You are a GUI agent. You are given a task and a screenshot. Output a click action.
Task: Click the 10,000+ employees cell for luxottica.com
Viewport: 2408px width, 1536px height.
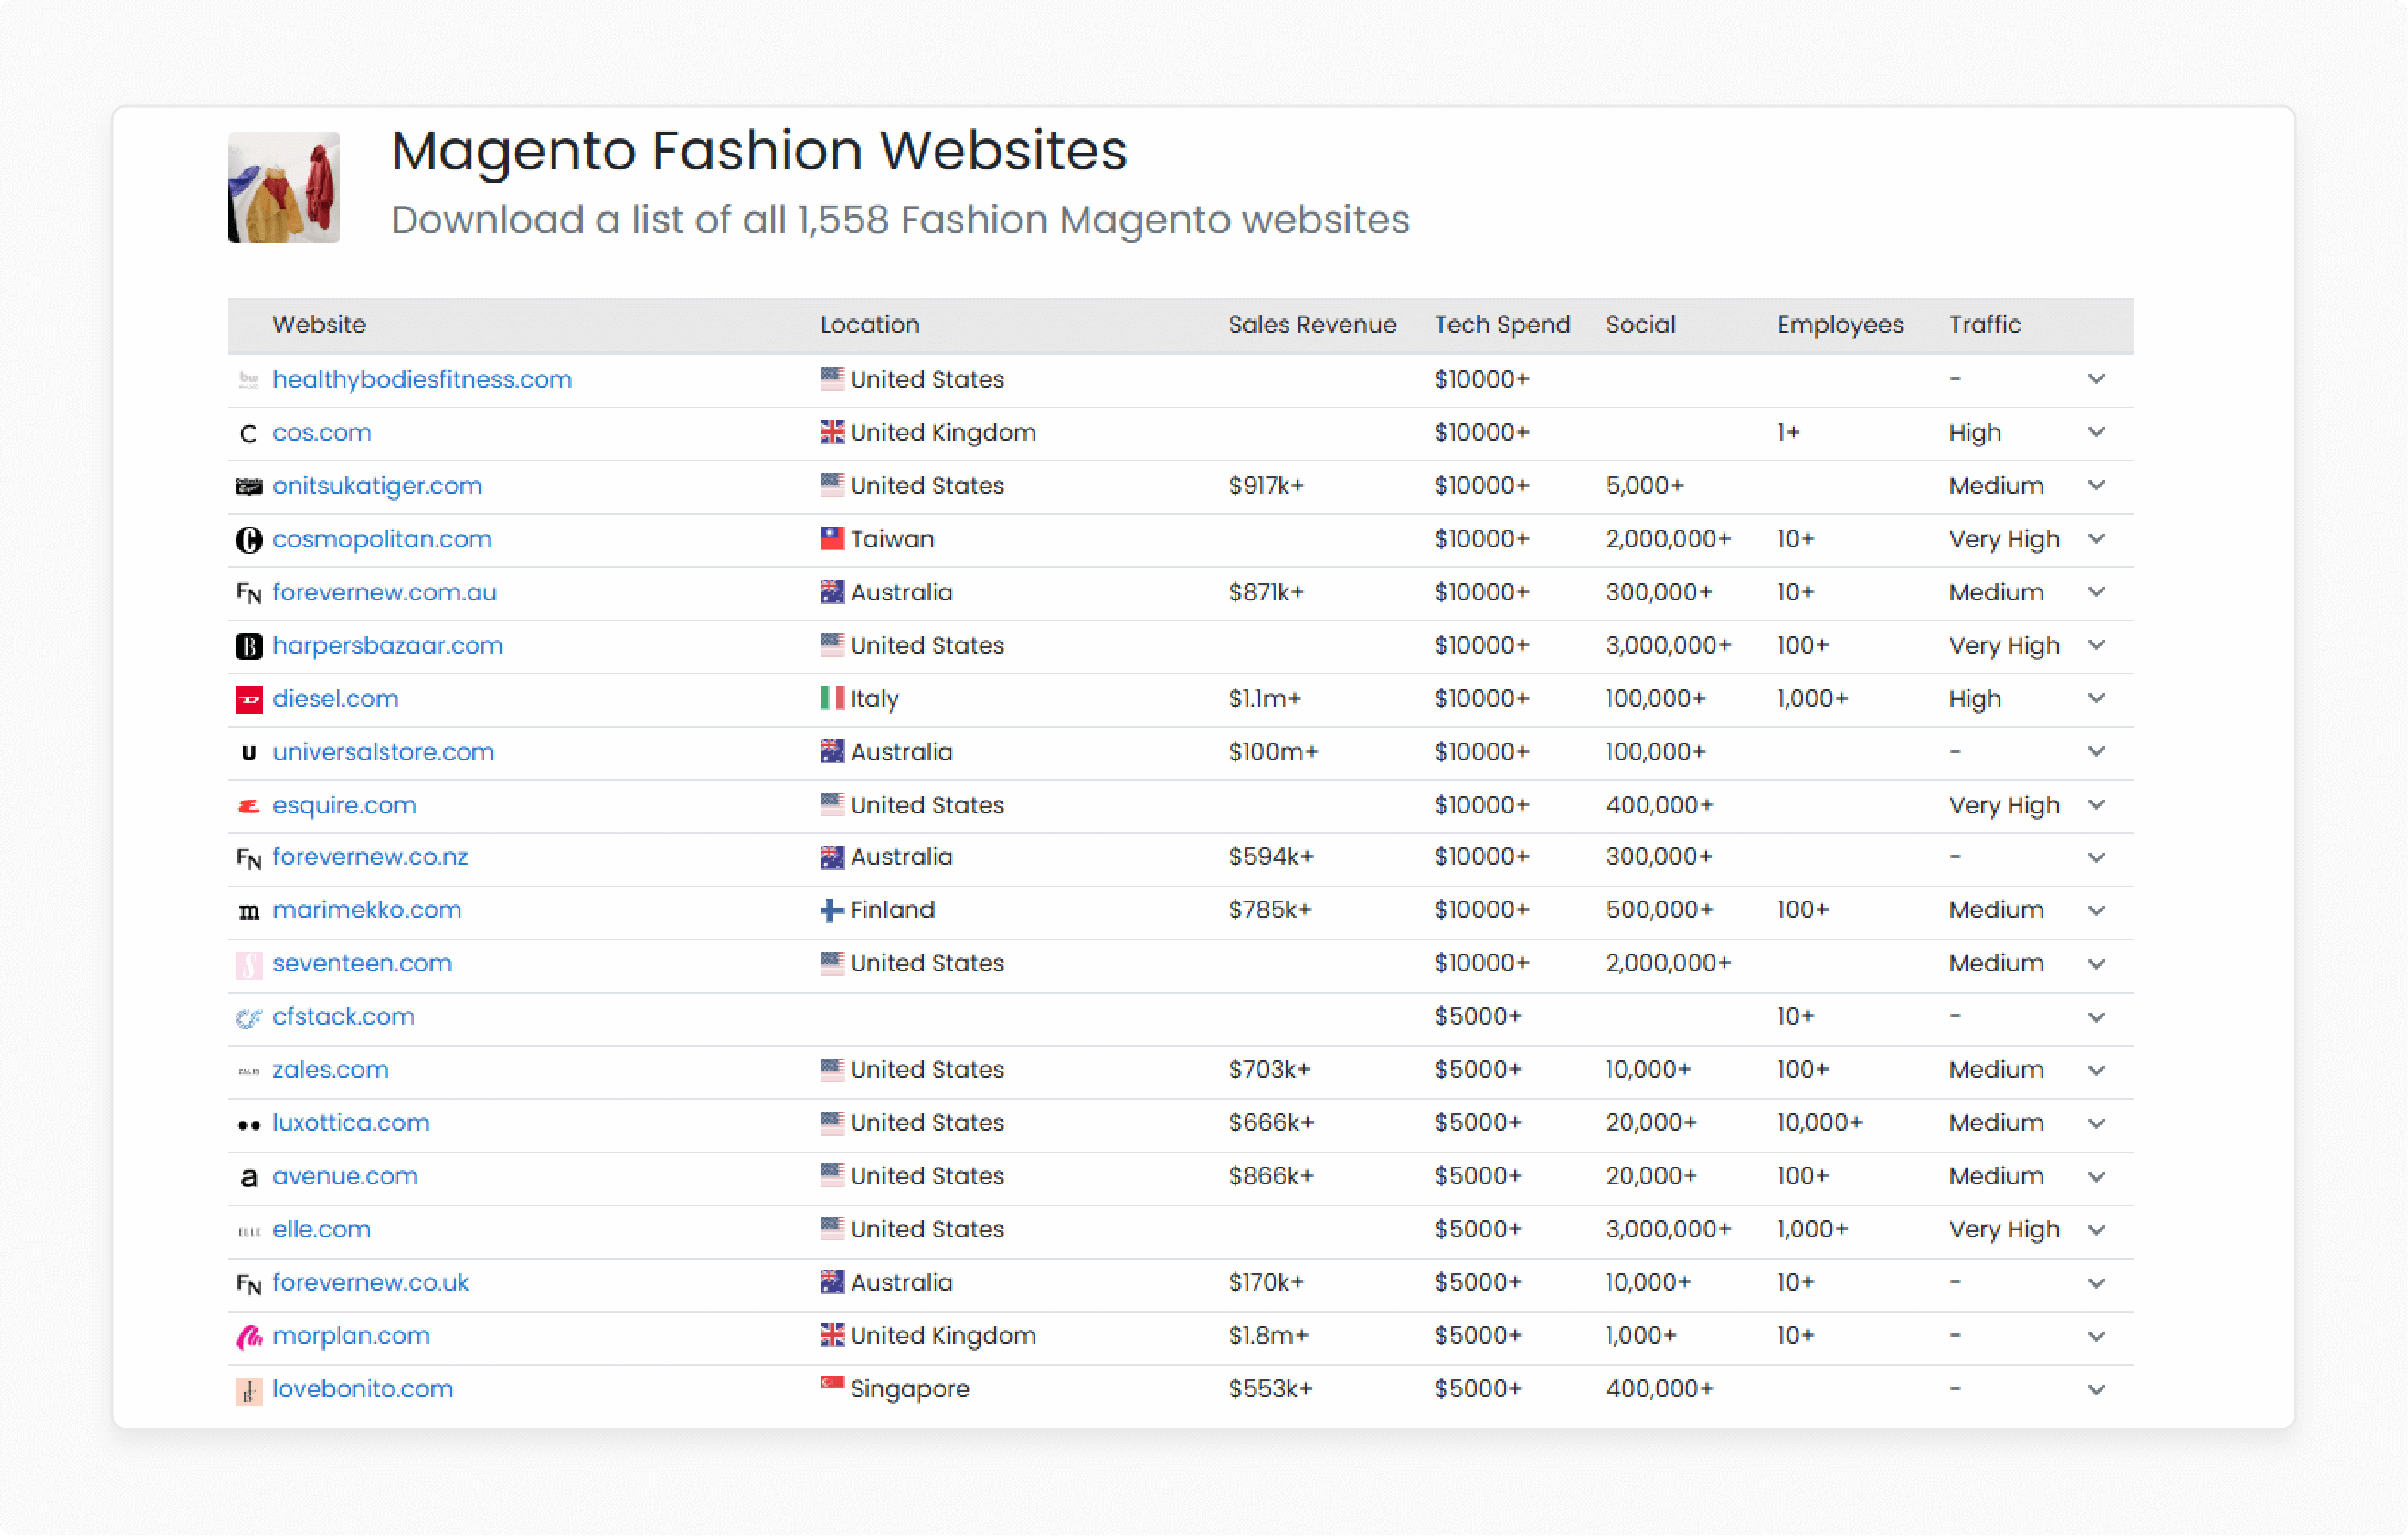pyautogui.click(x=1819, y=1122)
